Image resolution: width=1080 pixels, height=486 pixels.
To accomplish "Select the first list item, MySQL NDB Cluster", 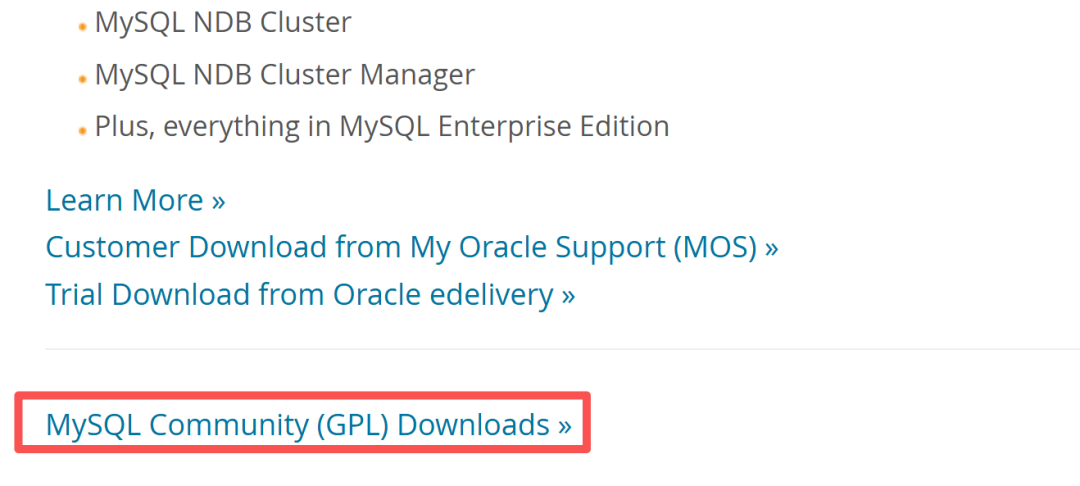I will (x=223, y=22).
